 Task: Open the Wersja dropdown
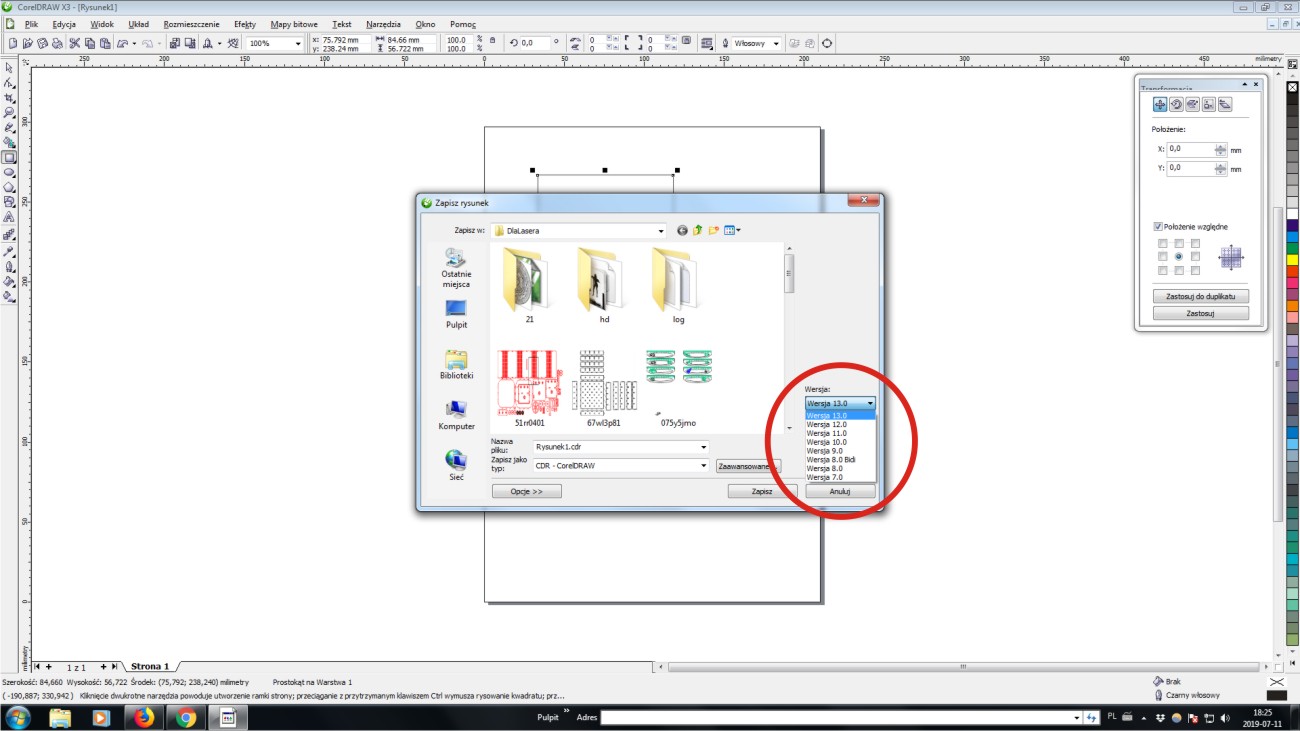(x=840, y=403)
